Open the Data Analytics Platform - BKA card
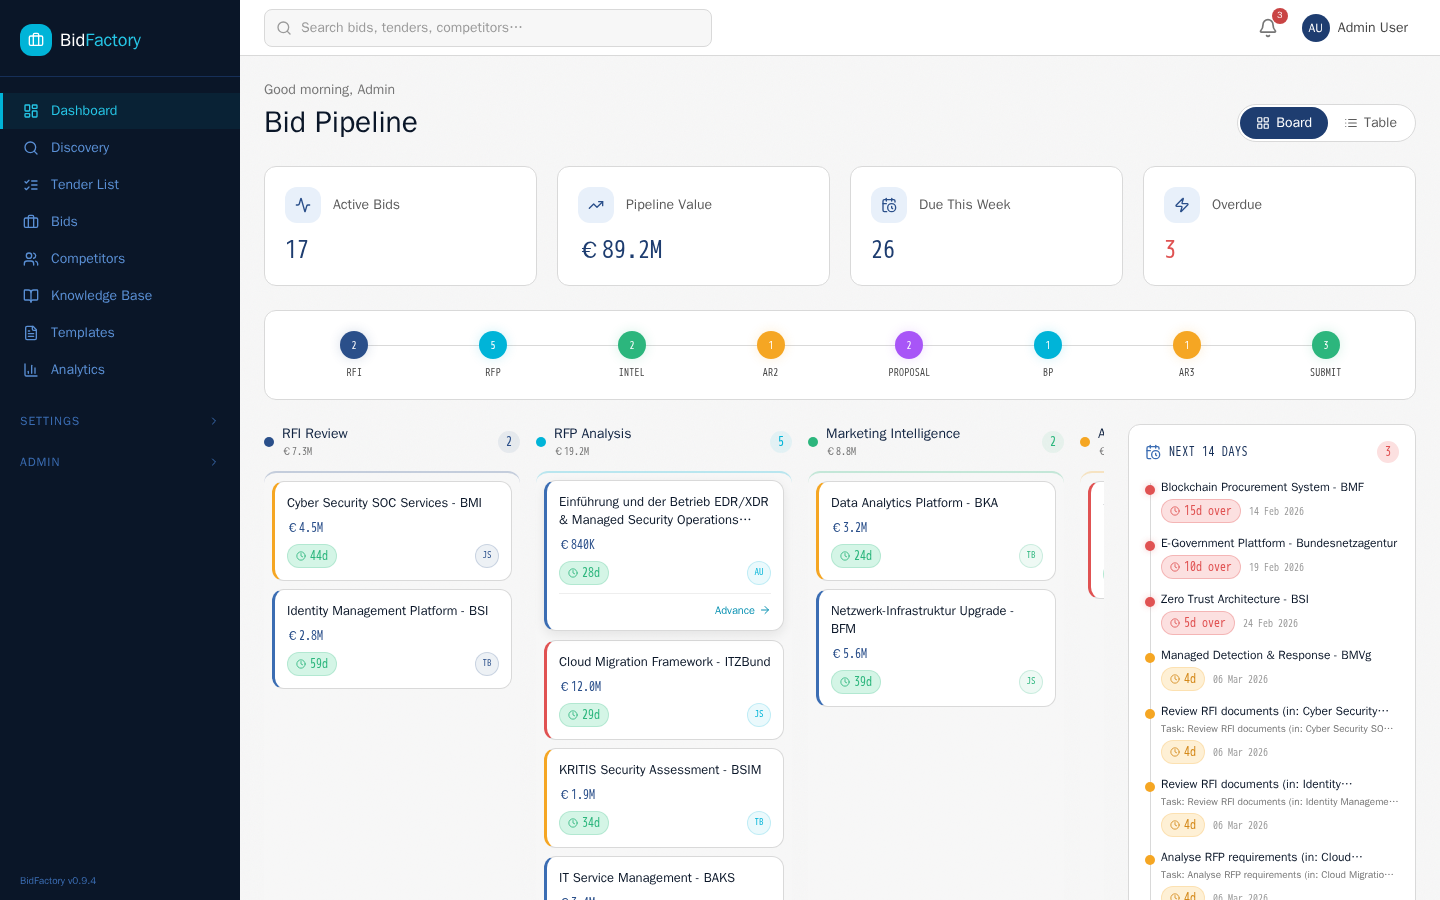Viewport: 1440px width, 900px height. click(936, 531)
